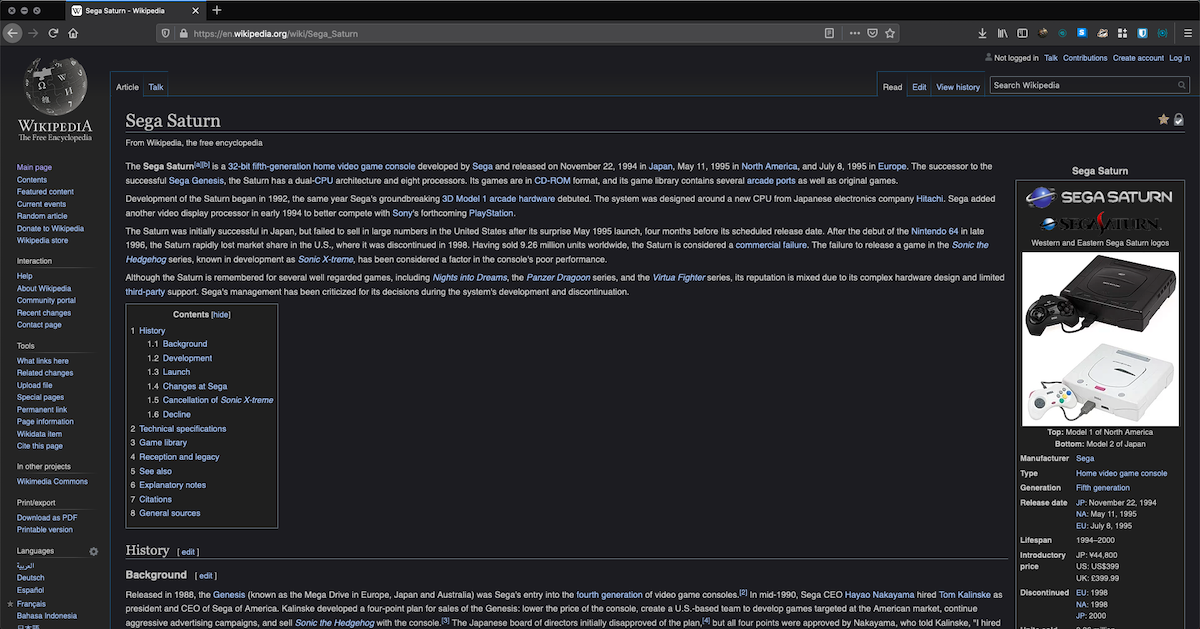Screen dimensions: 1200x629
Task: Open the downloads arrow icon
Action: [983, 33]
